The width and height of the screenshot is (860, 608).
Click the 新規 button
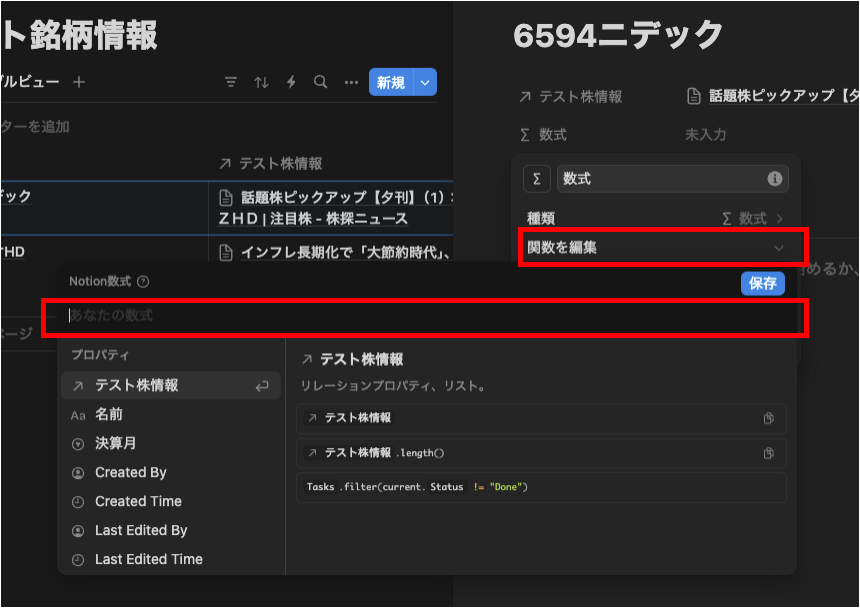point(391,82)
